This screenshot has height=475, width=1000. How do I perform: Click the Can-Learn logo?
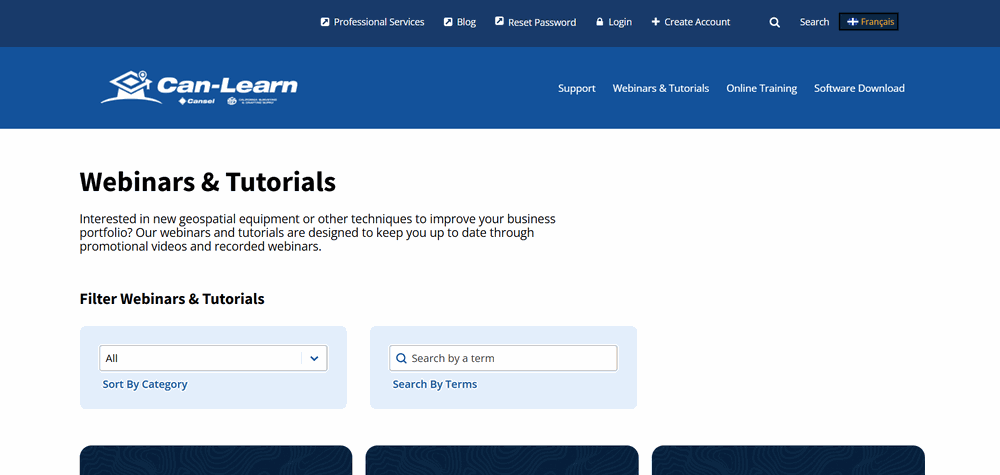coord(199,88)
